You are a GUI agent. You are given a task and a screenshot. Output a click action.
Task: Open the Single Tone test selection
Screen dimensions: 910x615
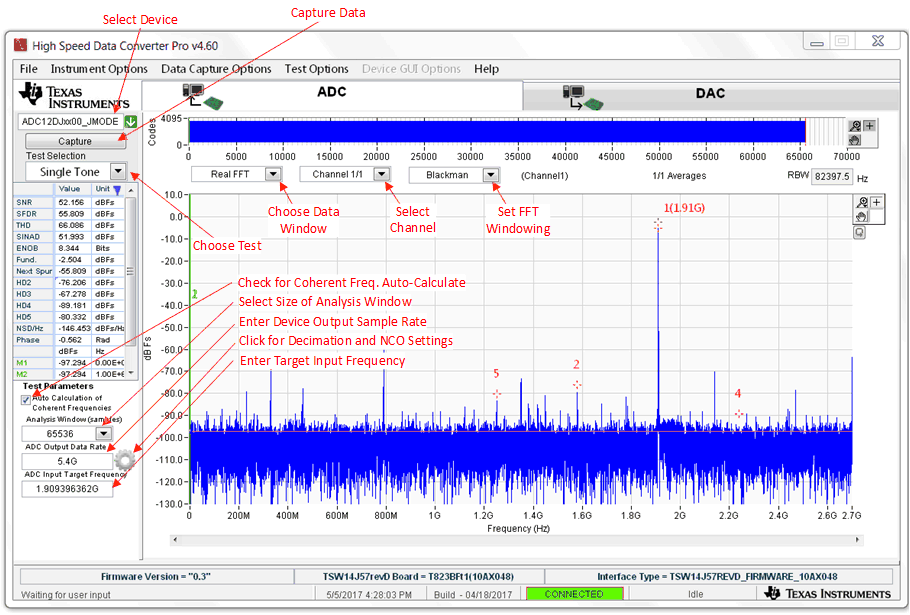coord(117,172)
